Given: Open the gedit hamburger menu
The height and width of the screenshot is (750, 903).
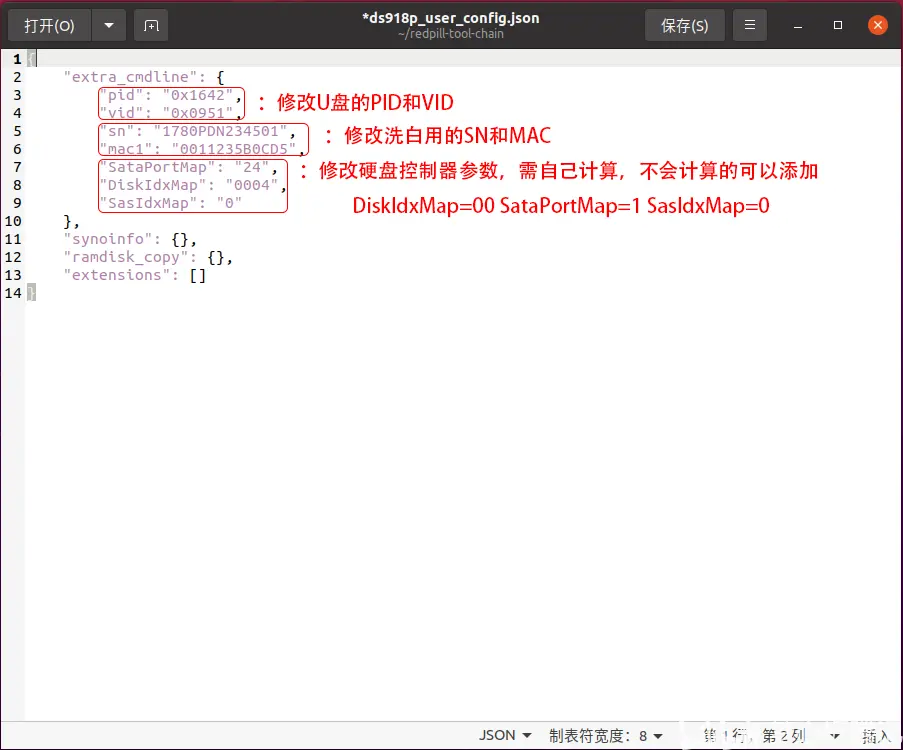Looking at the screenshot, I should click(x=749, y=24).
